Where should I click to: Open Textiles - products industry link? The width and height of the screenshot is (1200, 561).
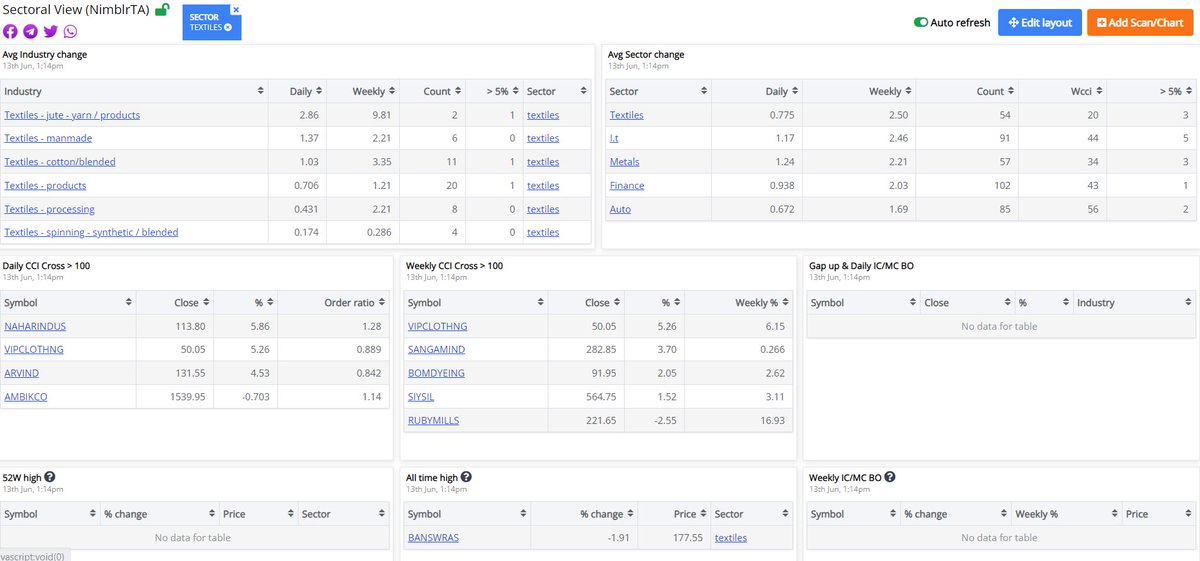coord(45,185)
